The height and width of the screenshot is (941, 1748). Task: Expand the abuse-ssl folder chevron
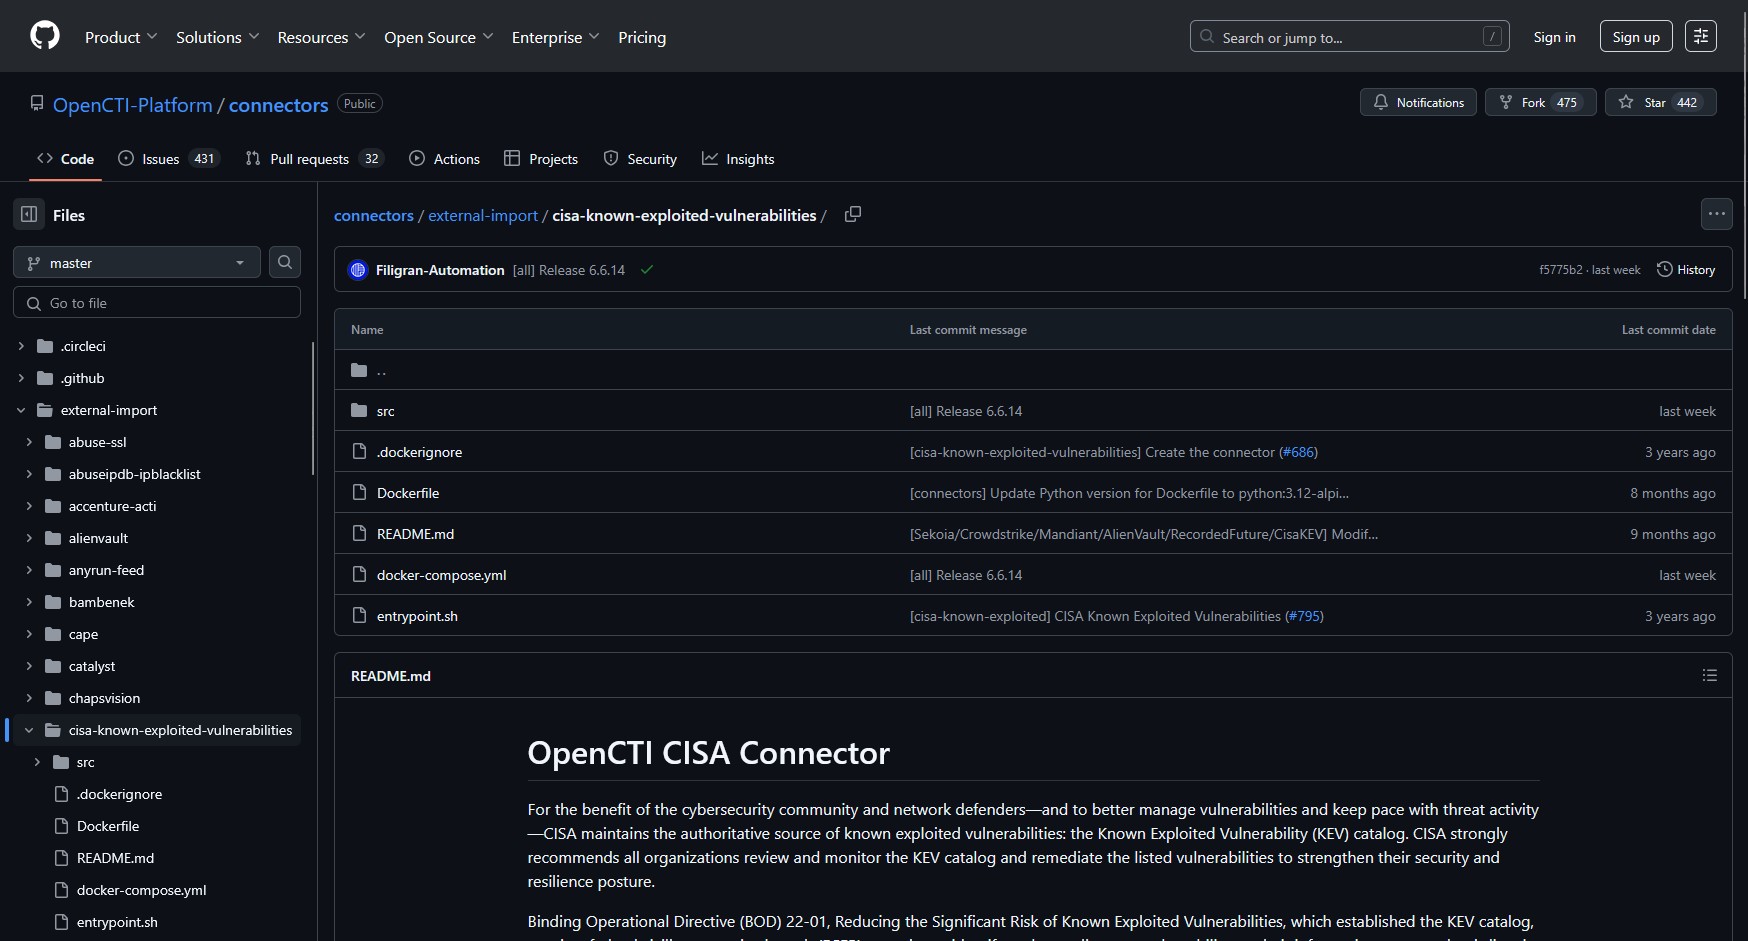29,442
